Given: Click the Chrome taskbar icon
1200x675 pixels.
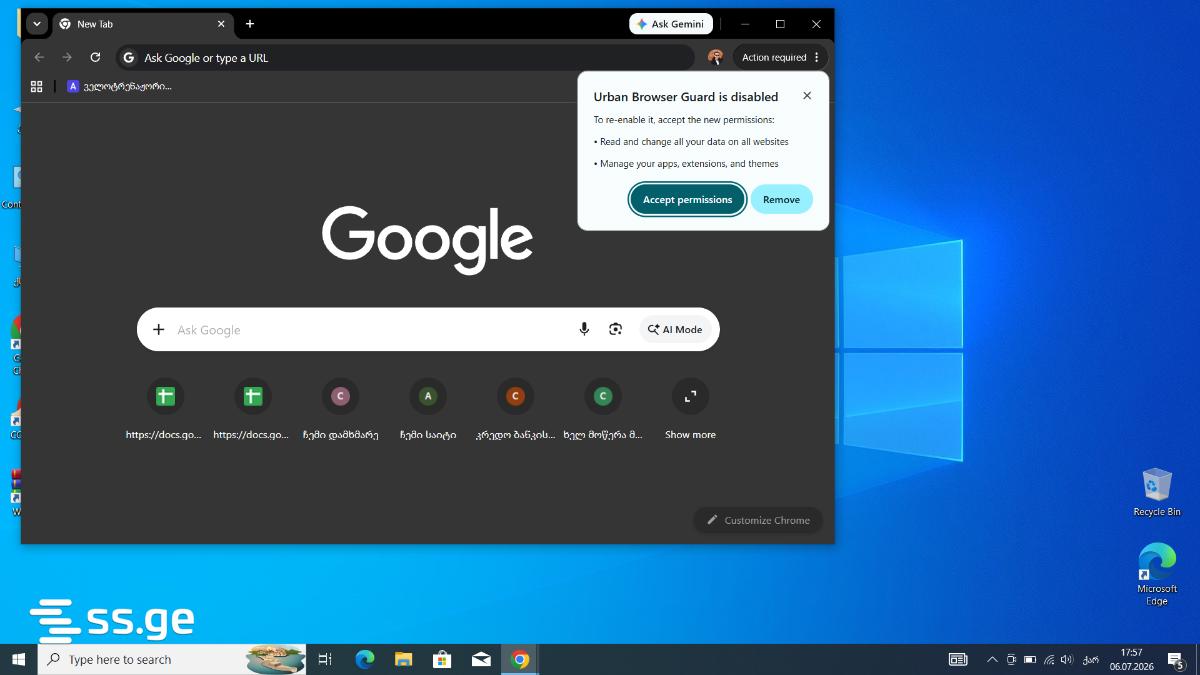Looking at the screenshot, I should point(520,659).
